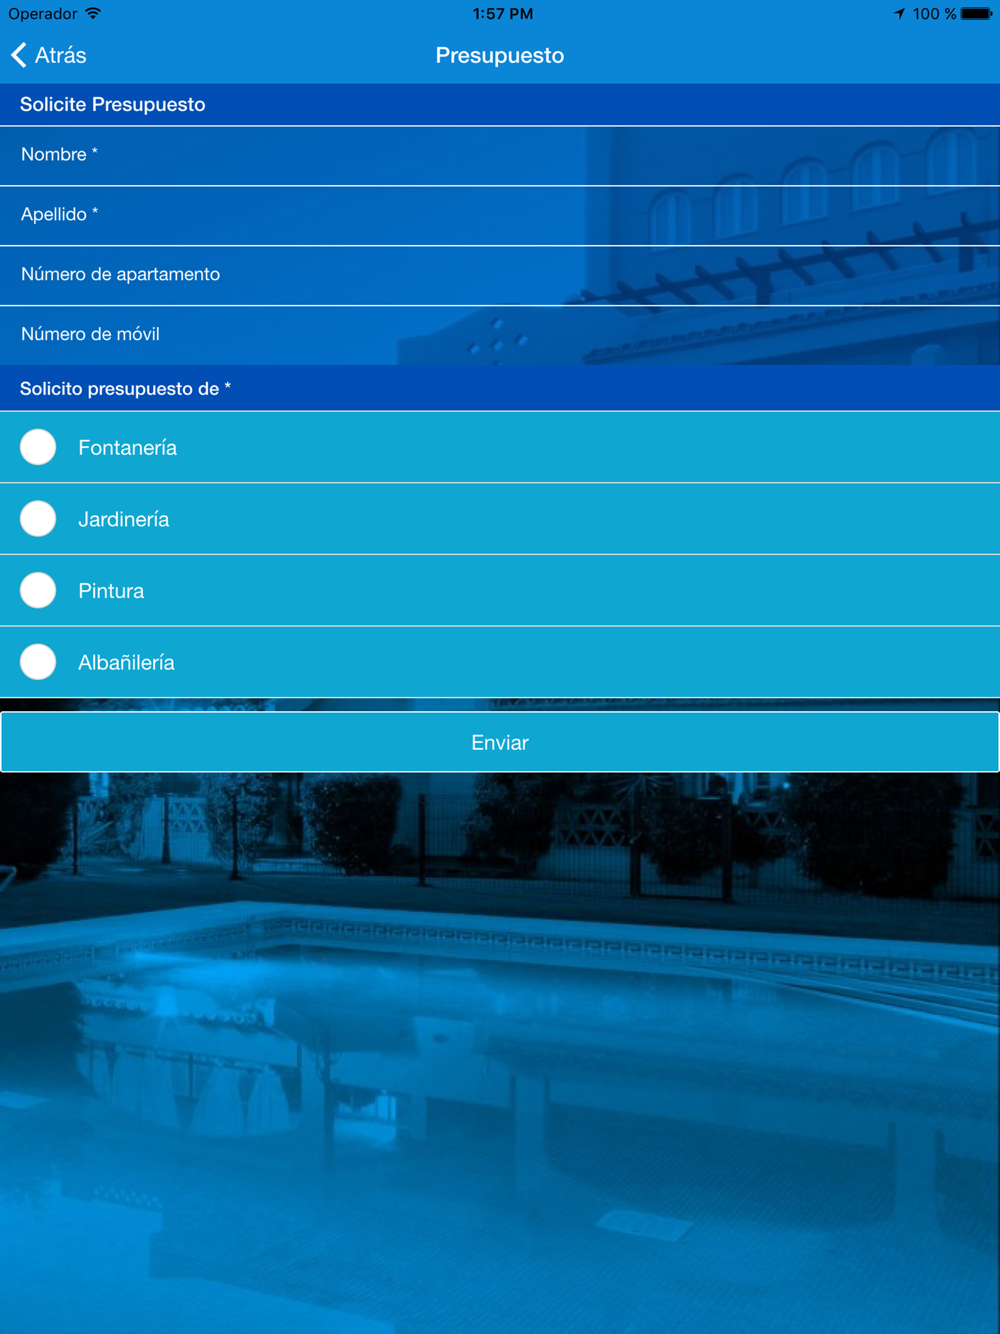
Task: Tap the Wi-Fi status icon
Action: [x=93, y=14]
